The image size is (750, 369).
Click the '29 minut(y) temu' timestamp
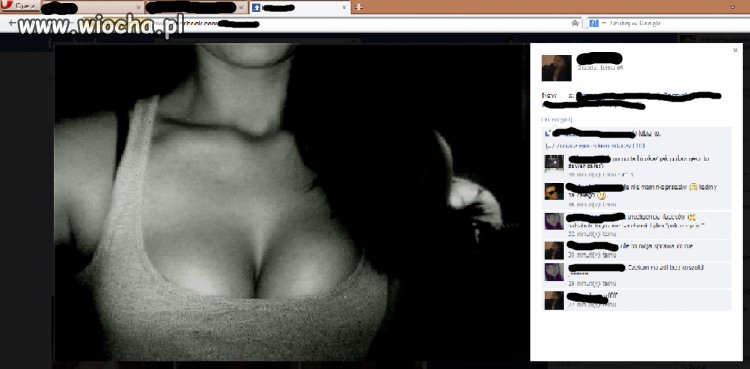coord(592,283)
